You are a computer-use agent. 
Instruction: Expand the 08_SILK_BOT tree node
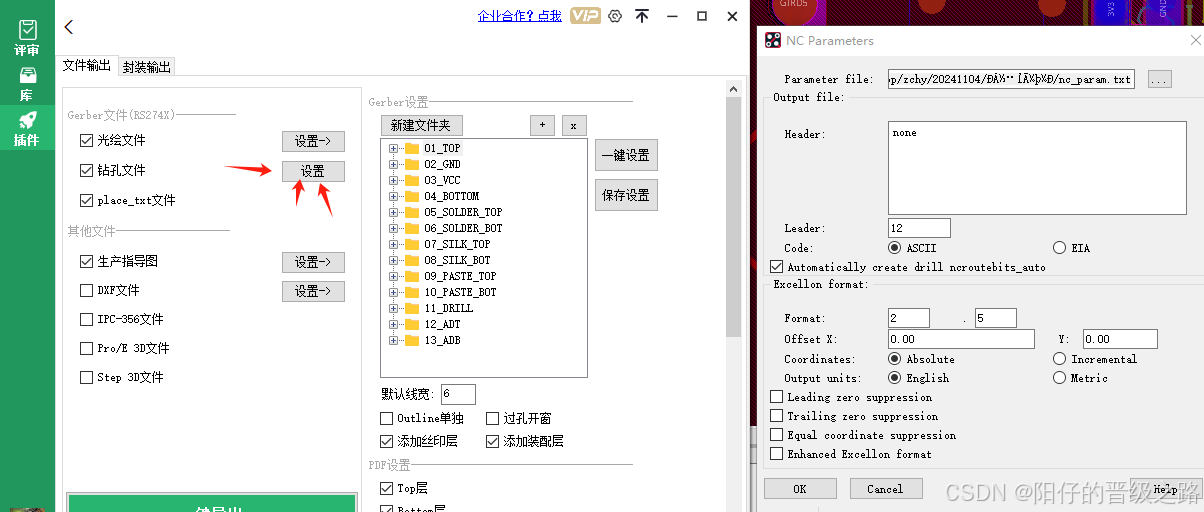[x=393, y=260]
